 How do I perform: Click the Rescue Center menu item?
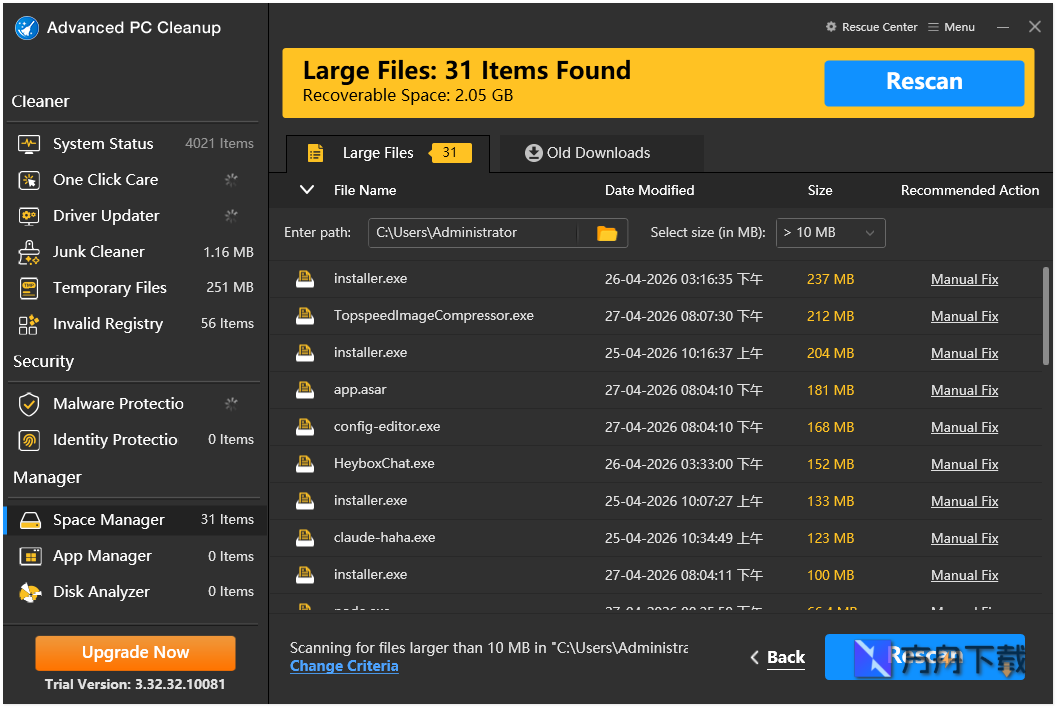point(872,27)
